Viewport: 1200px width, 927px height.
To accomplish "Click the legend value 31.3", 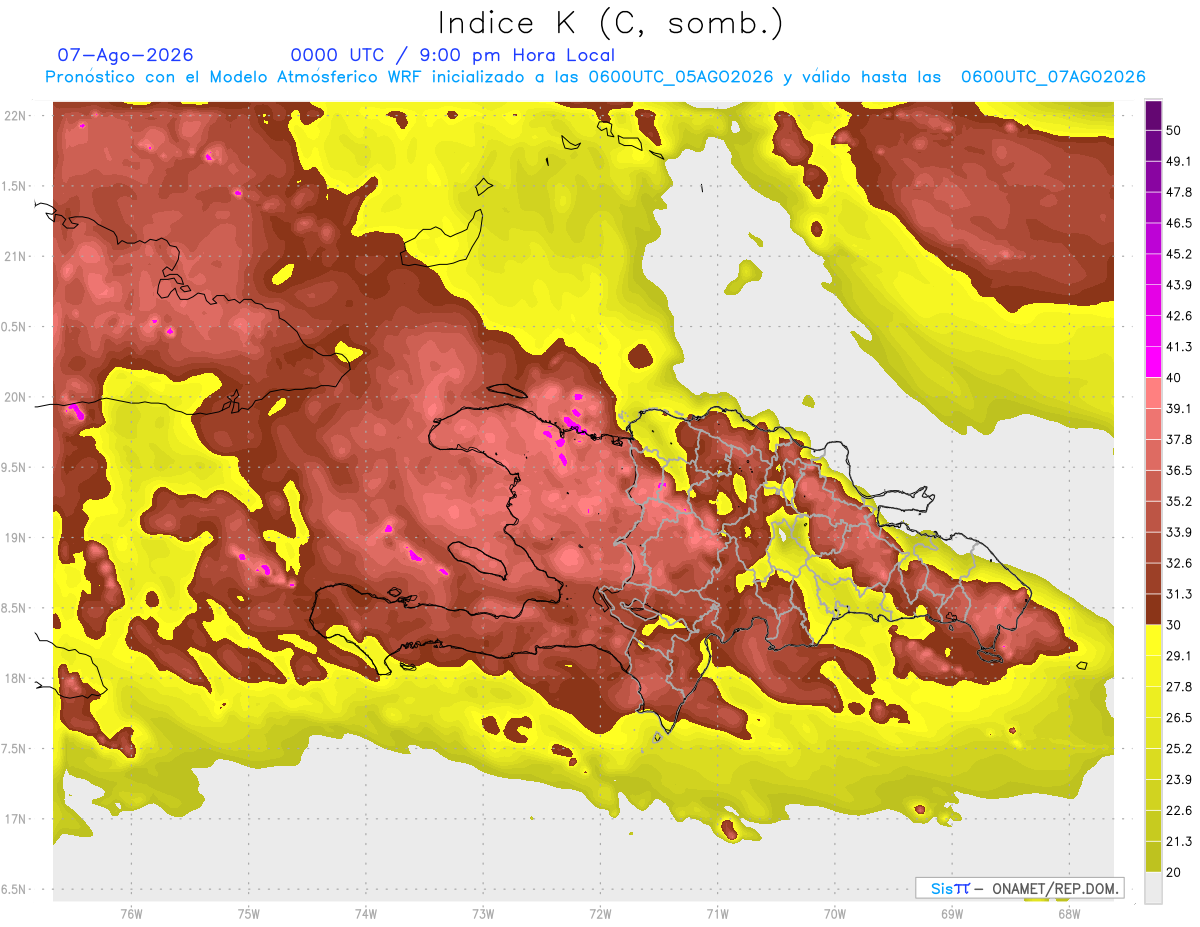I will (x=1179, y=594).
